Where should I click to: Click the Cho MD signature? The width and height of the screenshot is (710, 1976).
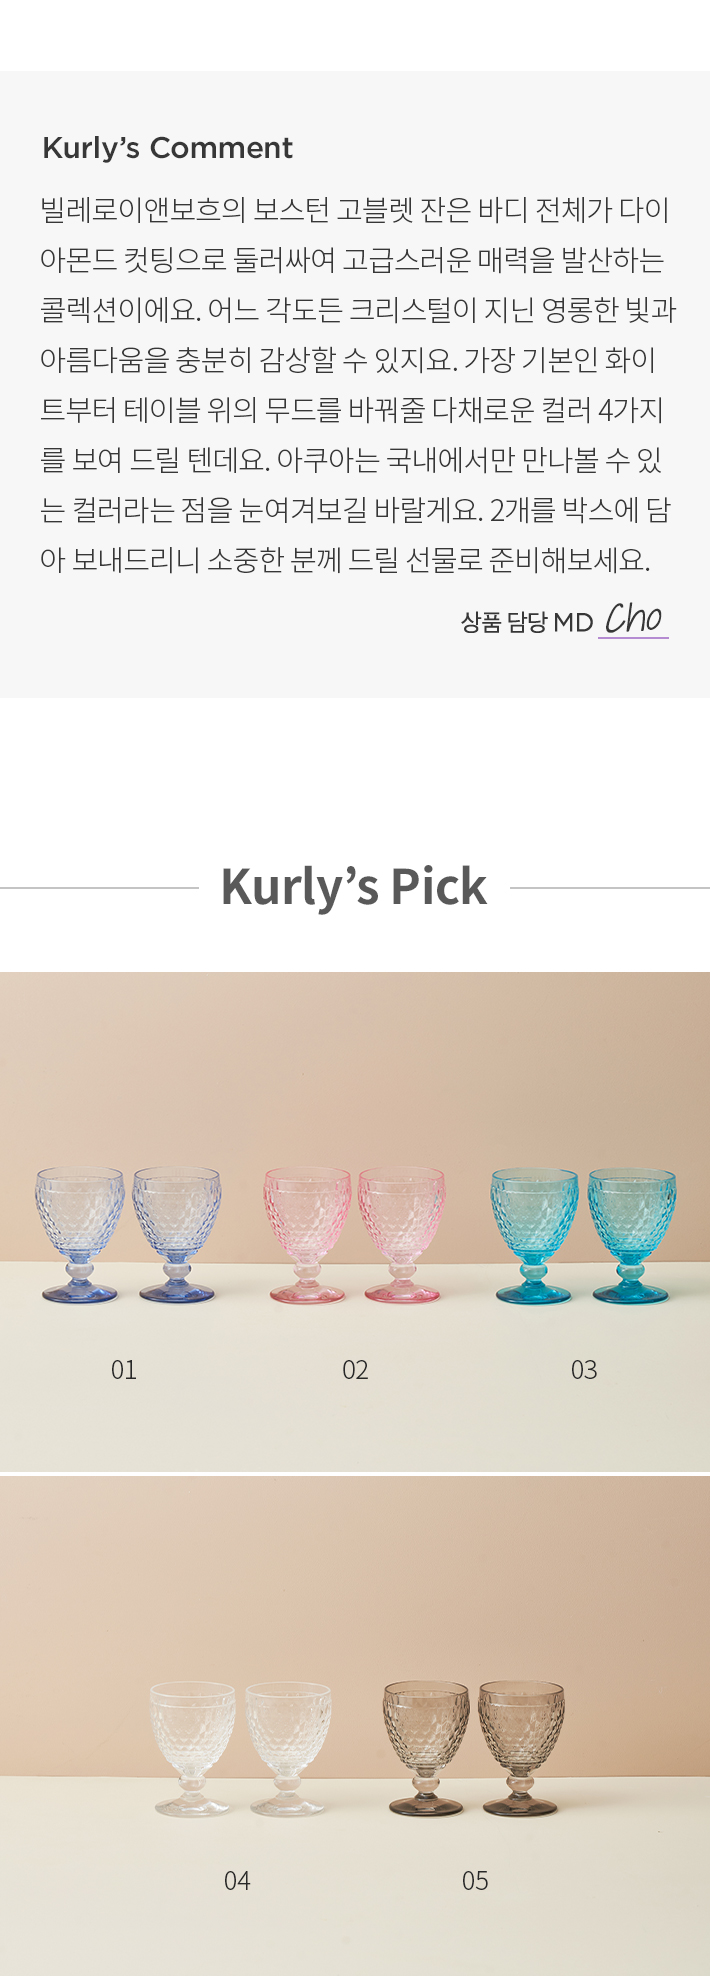pyautogui.click(x=633, y=620)
